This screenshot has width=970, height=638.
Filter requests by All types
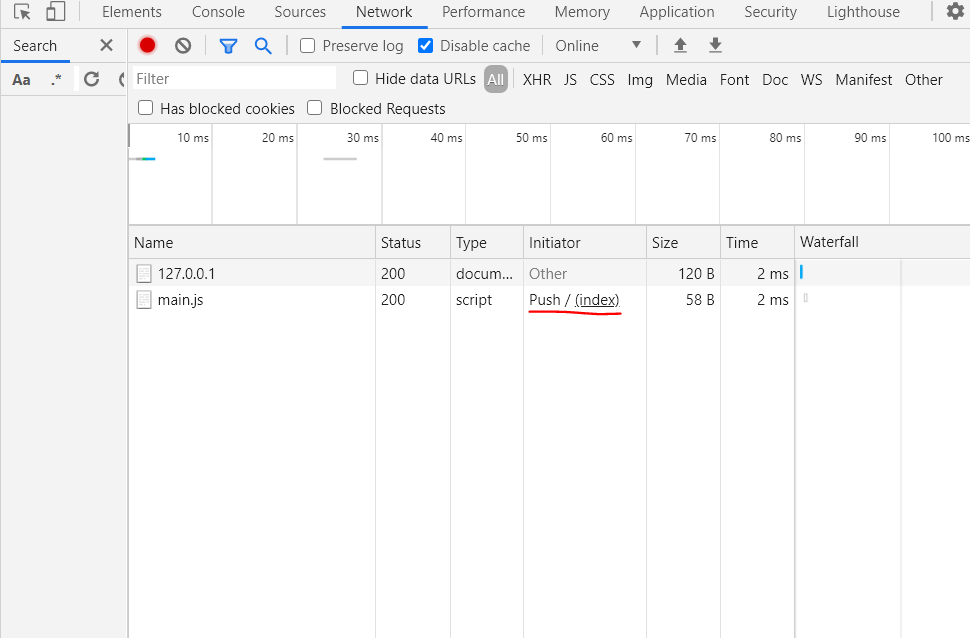pyautogui.click(x=496, y=79)
